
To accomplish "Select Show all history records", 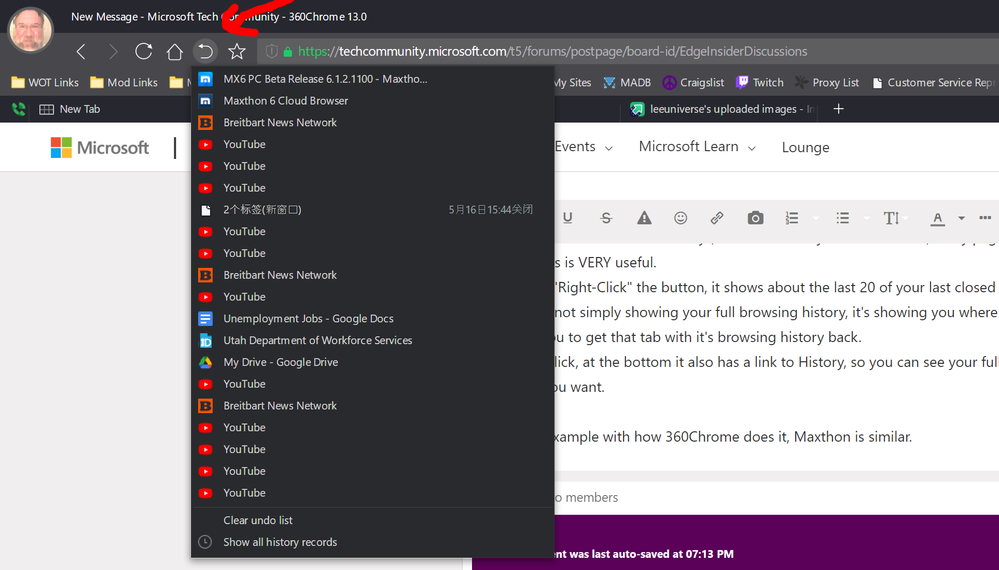I will tap(372, 542).
